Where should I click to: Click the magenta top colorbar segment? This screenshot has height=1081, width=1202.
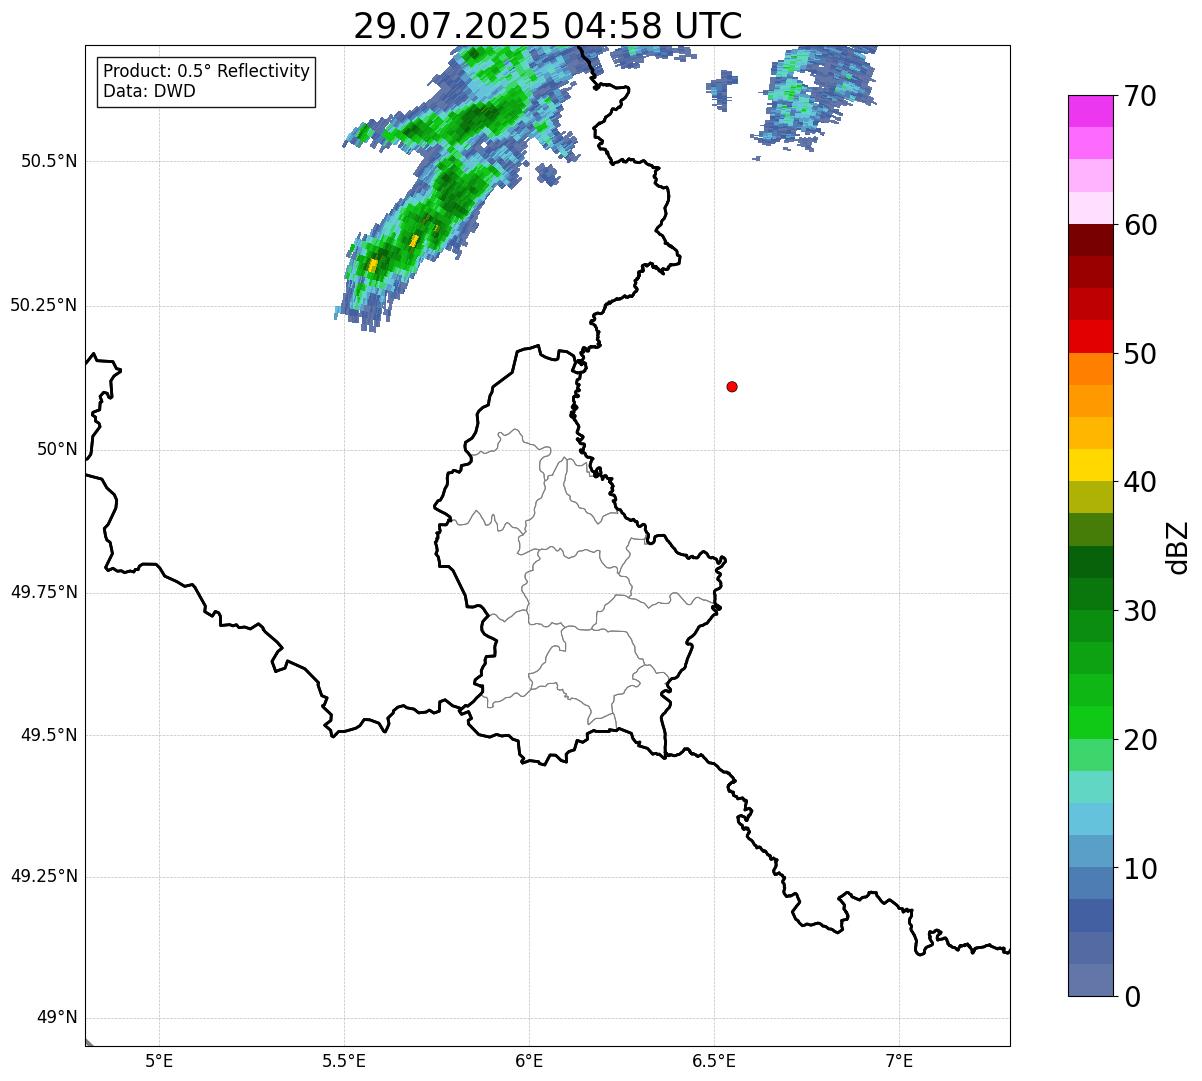(x=1090, y=111)
